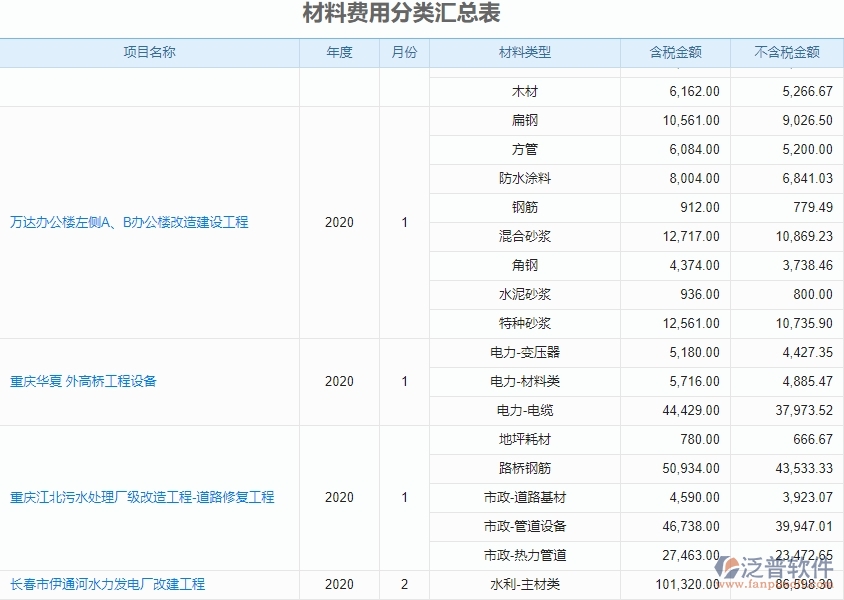The width and height of the screenshot is (844, 600).
Task: Click the 年度 column header
Action: coord(339,53)
